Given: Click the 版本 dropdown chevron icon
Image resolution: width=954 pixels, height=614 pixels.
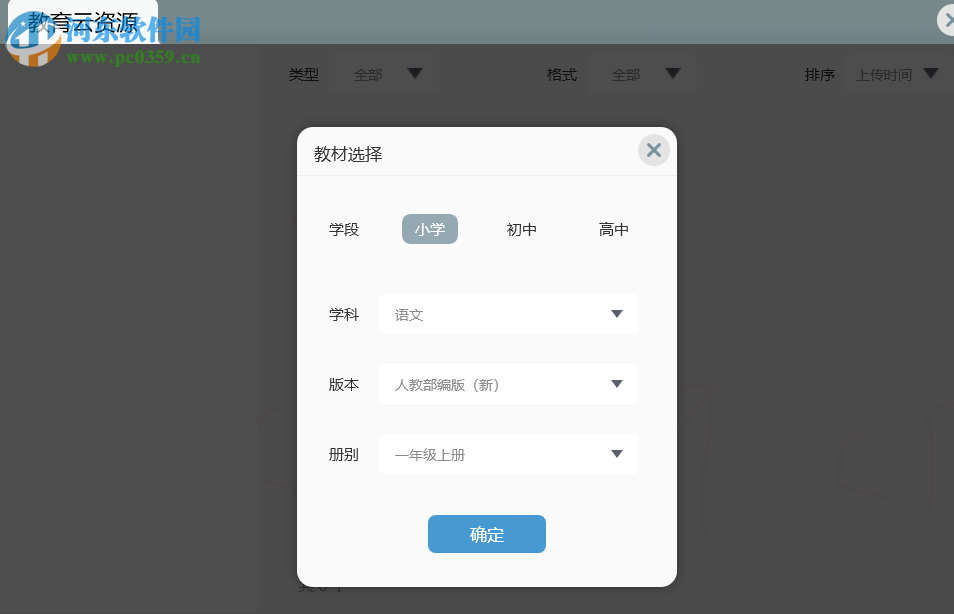Looking at the screenshot, I should pyautogui.click(x=618, y=383).
